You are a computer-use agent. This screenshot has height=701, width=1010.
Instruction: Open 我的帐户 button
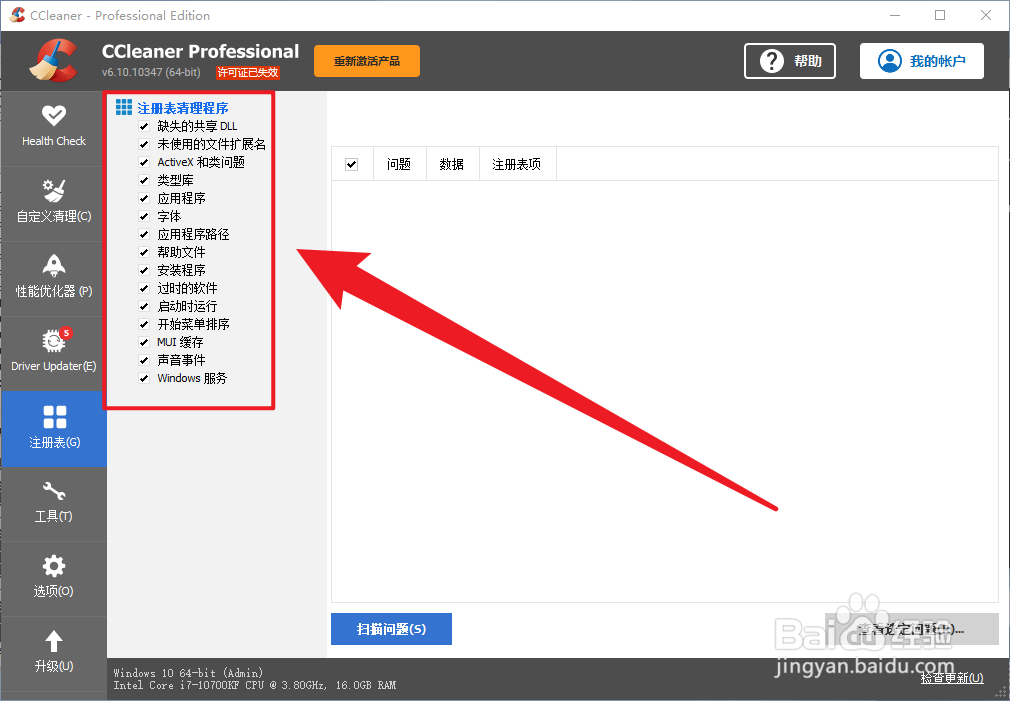click(x=922, y=61)
